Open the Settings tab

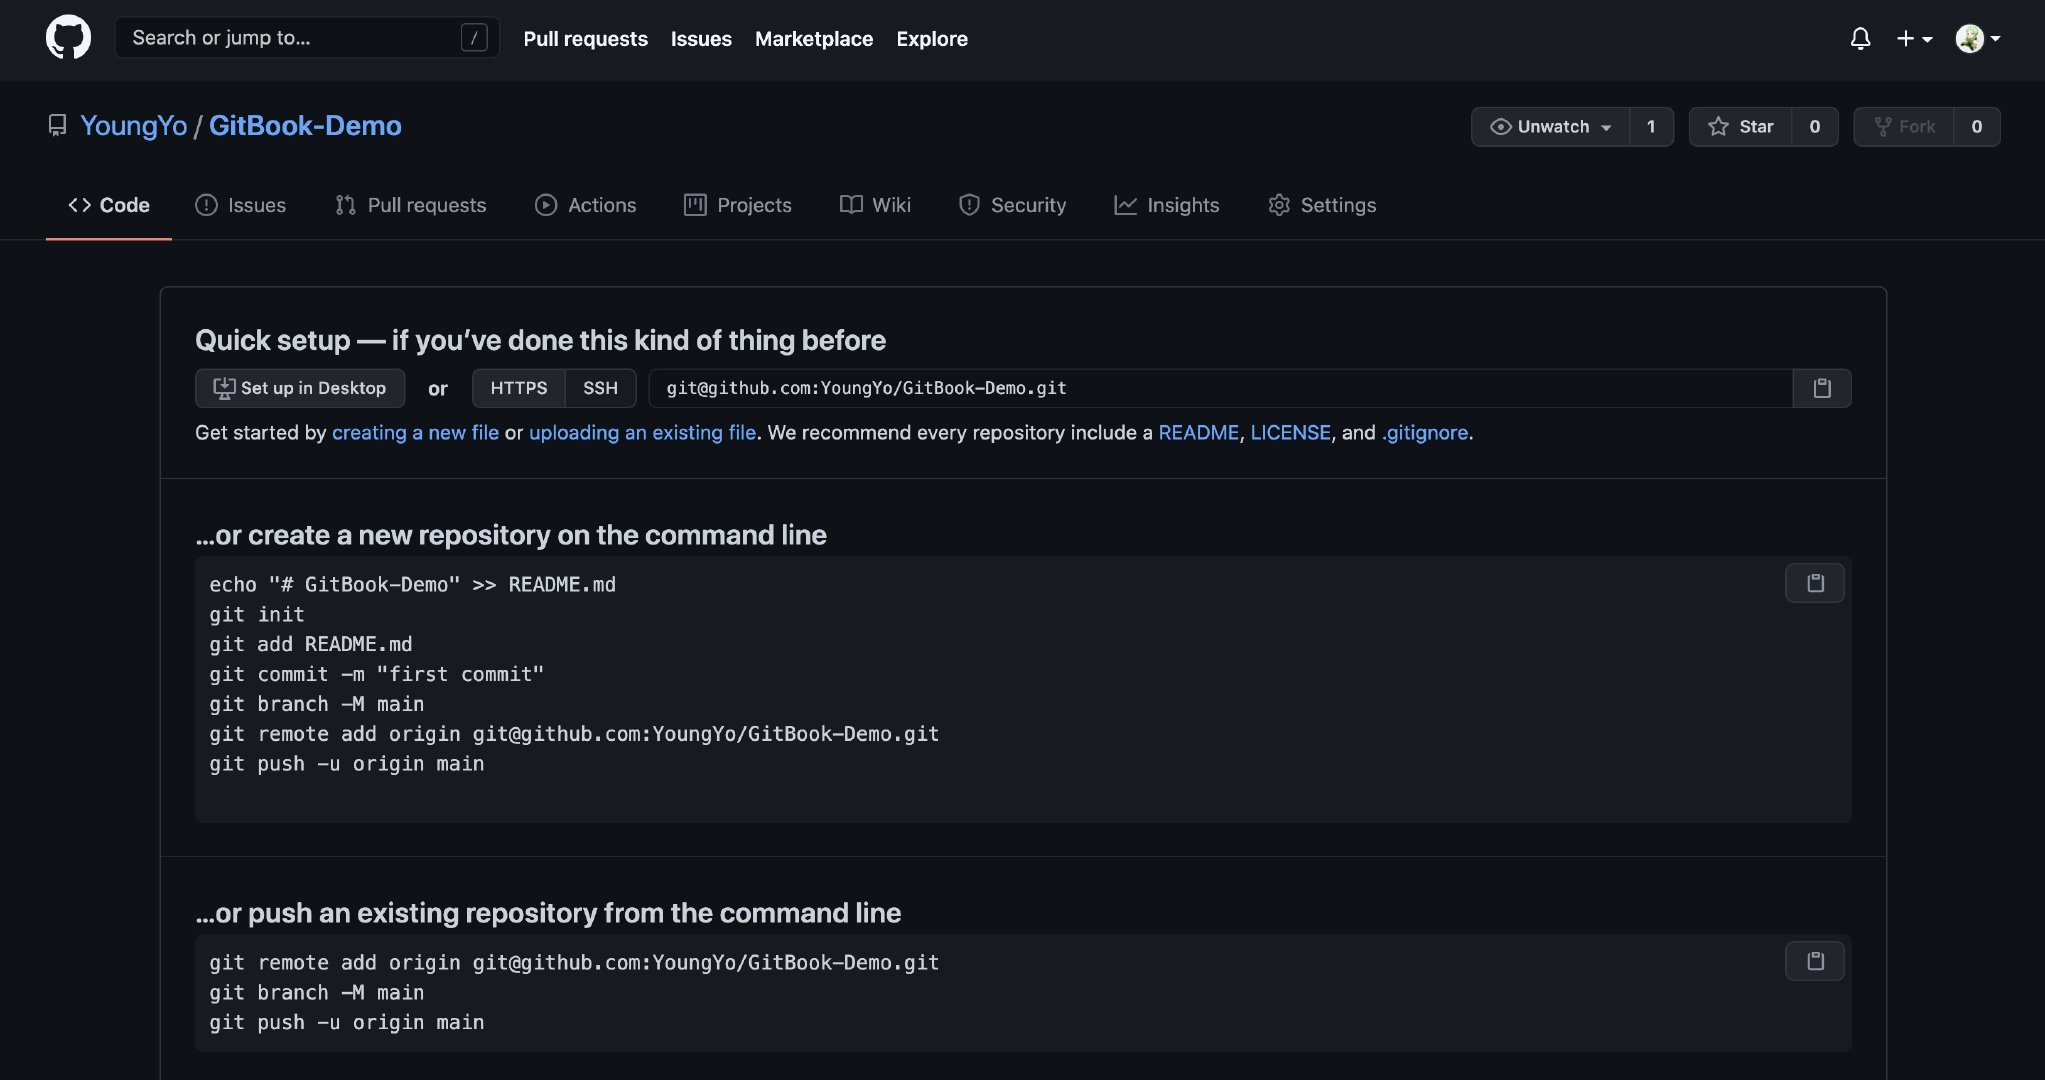[x=1322, y=205]
